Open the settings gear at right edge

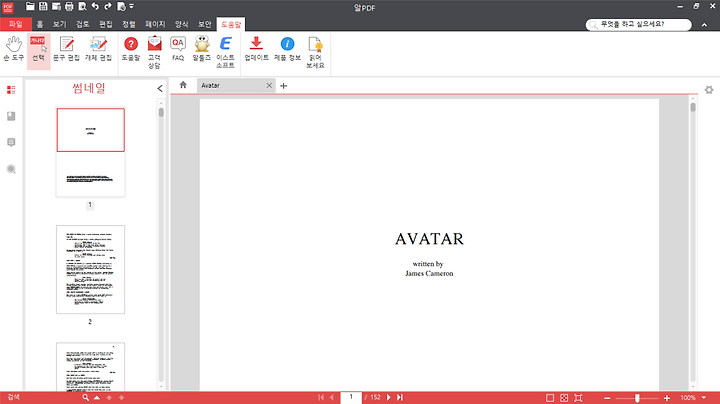pyautogui.click(x=709, y=90)
